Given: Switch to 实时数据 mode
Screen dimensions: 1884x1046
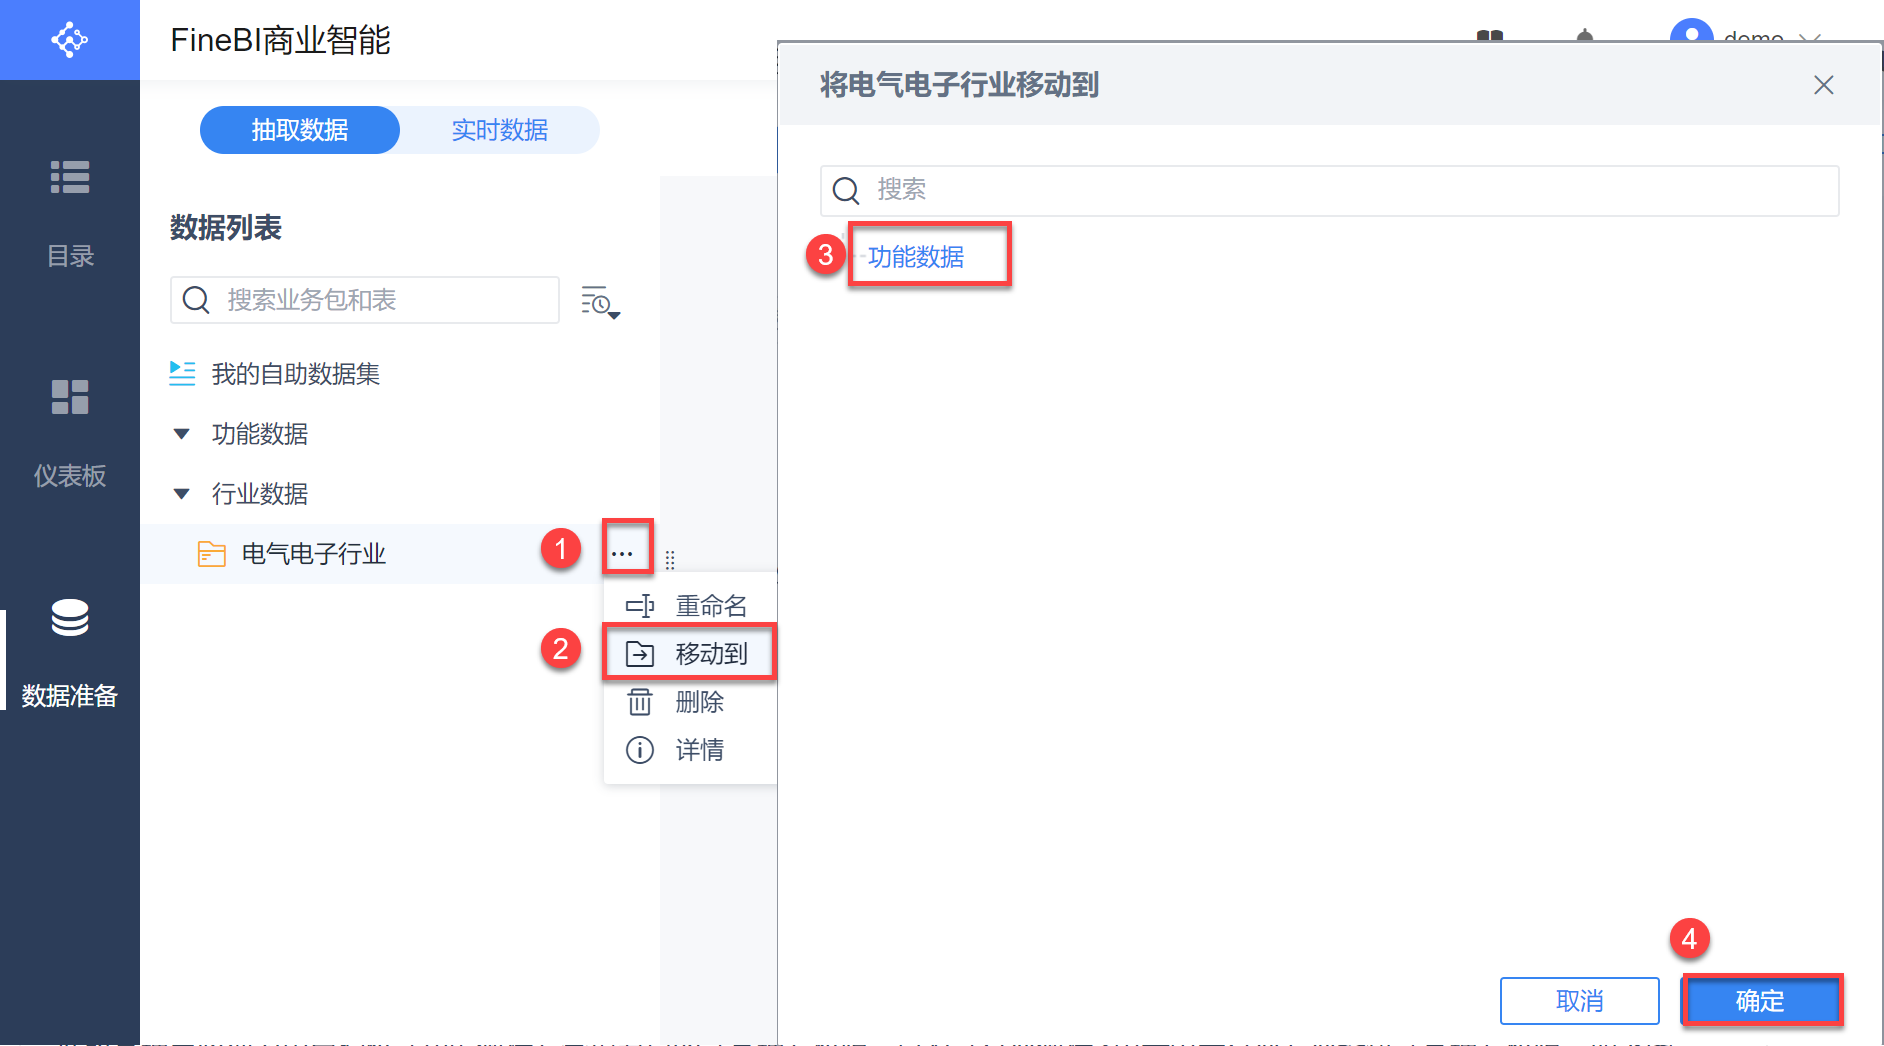Looking at the screenshot, I should click(499, 130).
